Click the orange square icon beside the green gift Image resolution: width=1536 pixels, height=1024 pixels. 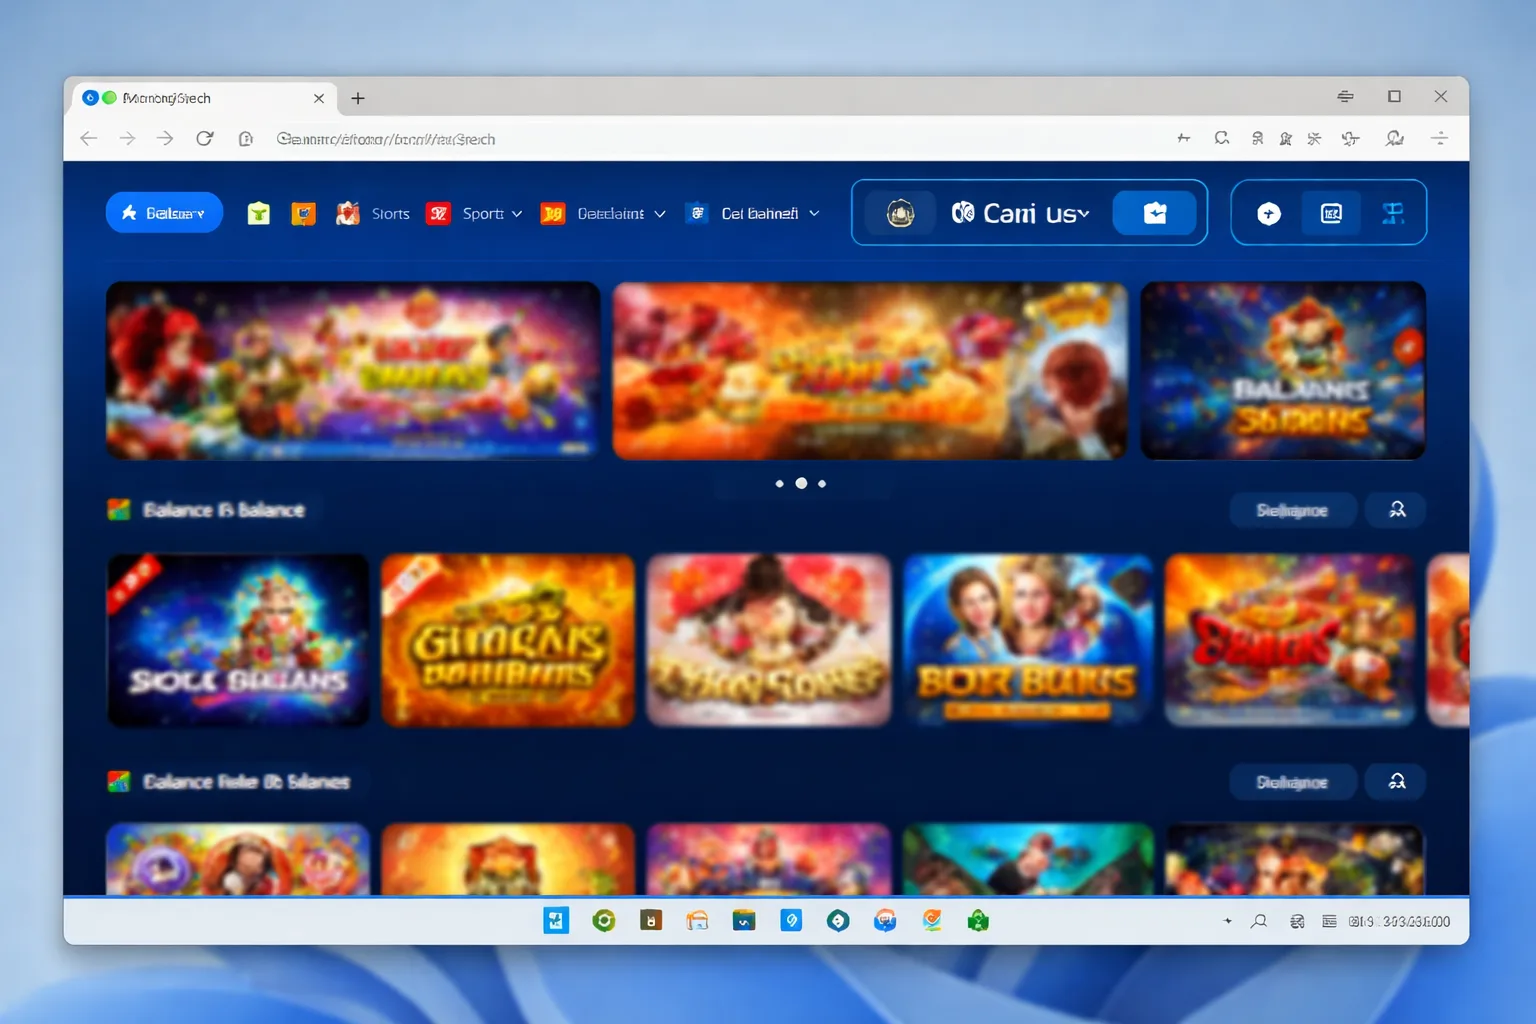point(303,213)
